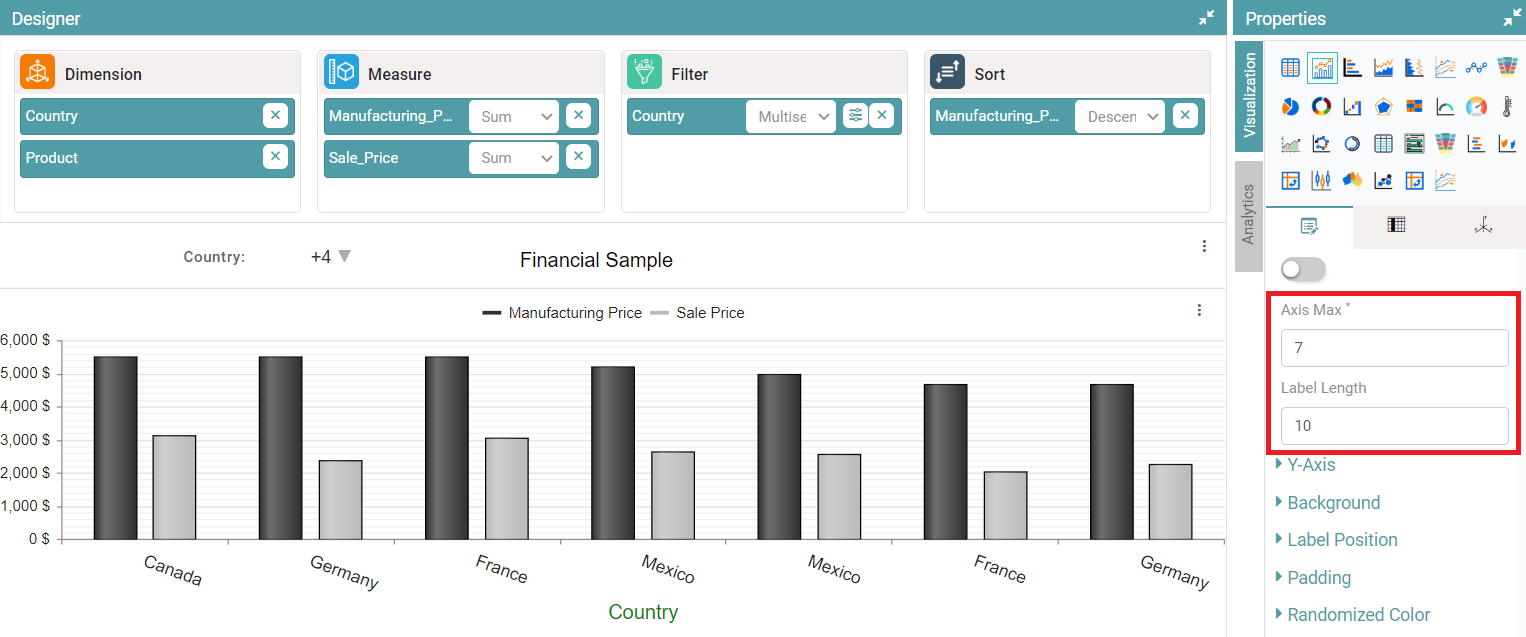Toggle the switch above Axis Max

[1303, 269]
